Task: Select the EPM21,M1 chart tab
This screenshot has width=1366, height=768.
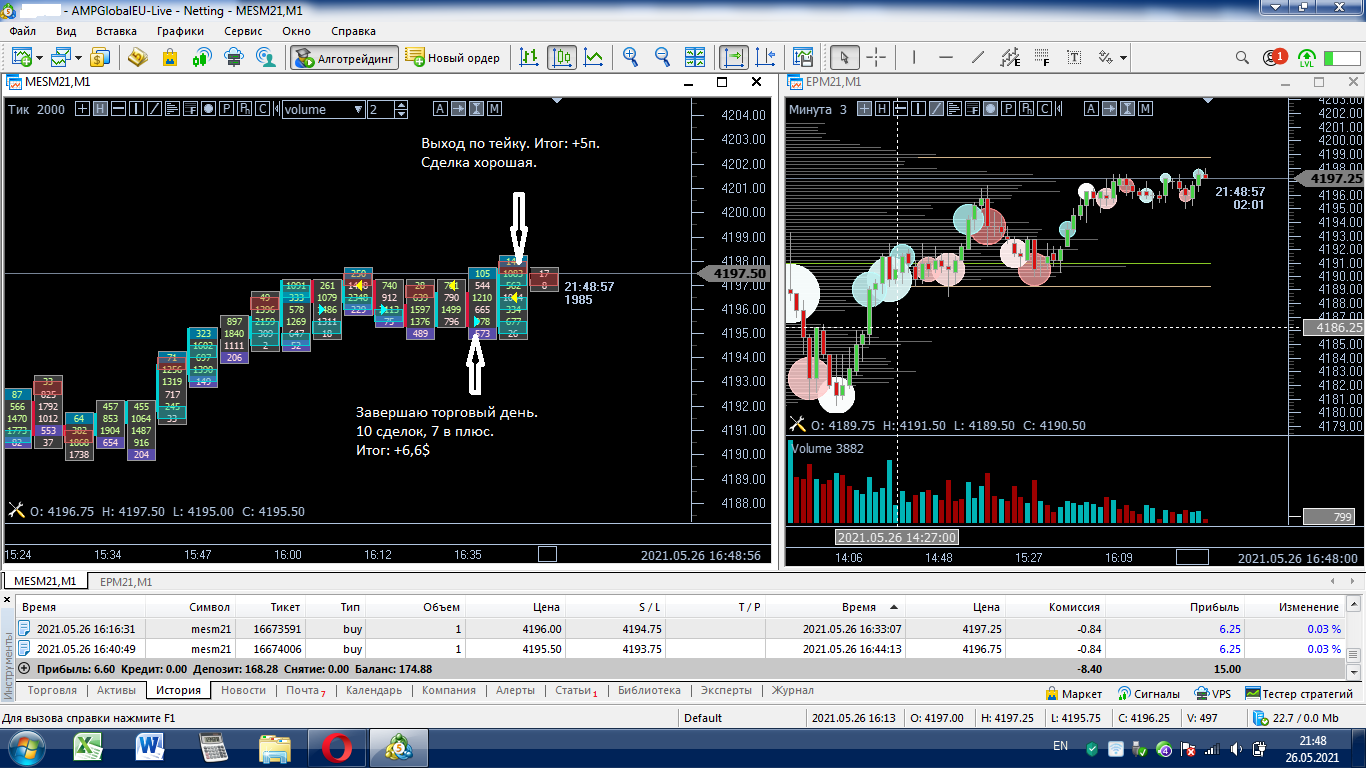Action: click(125, 581)
